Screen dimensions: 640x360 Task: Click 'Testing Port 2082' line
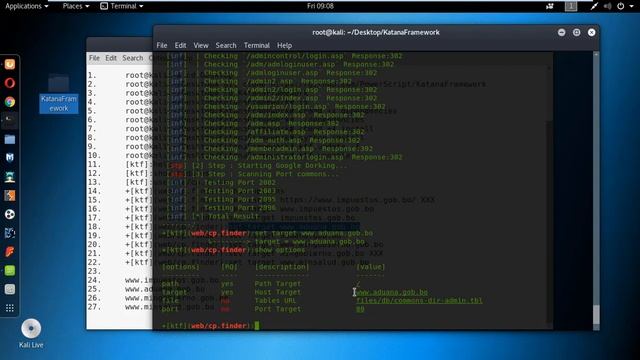240,182
